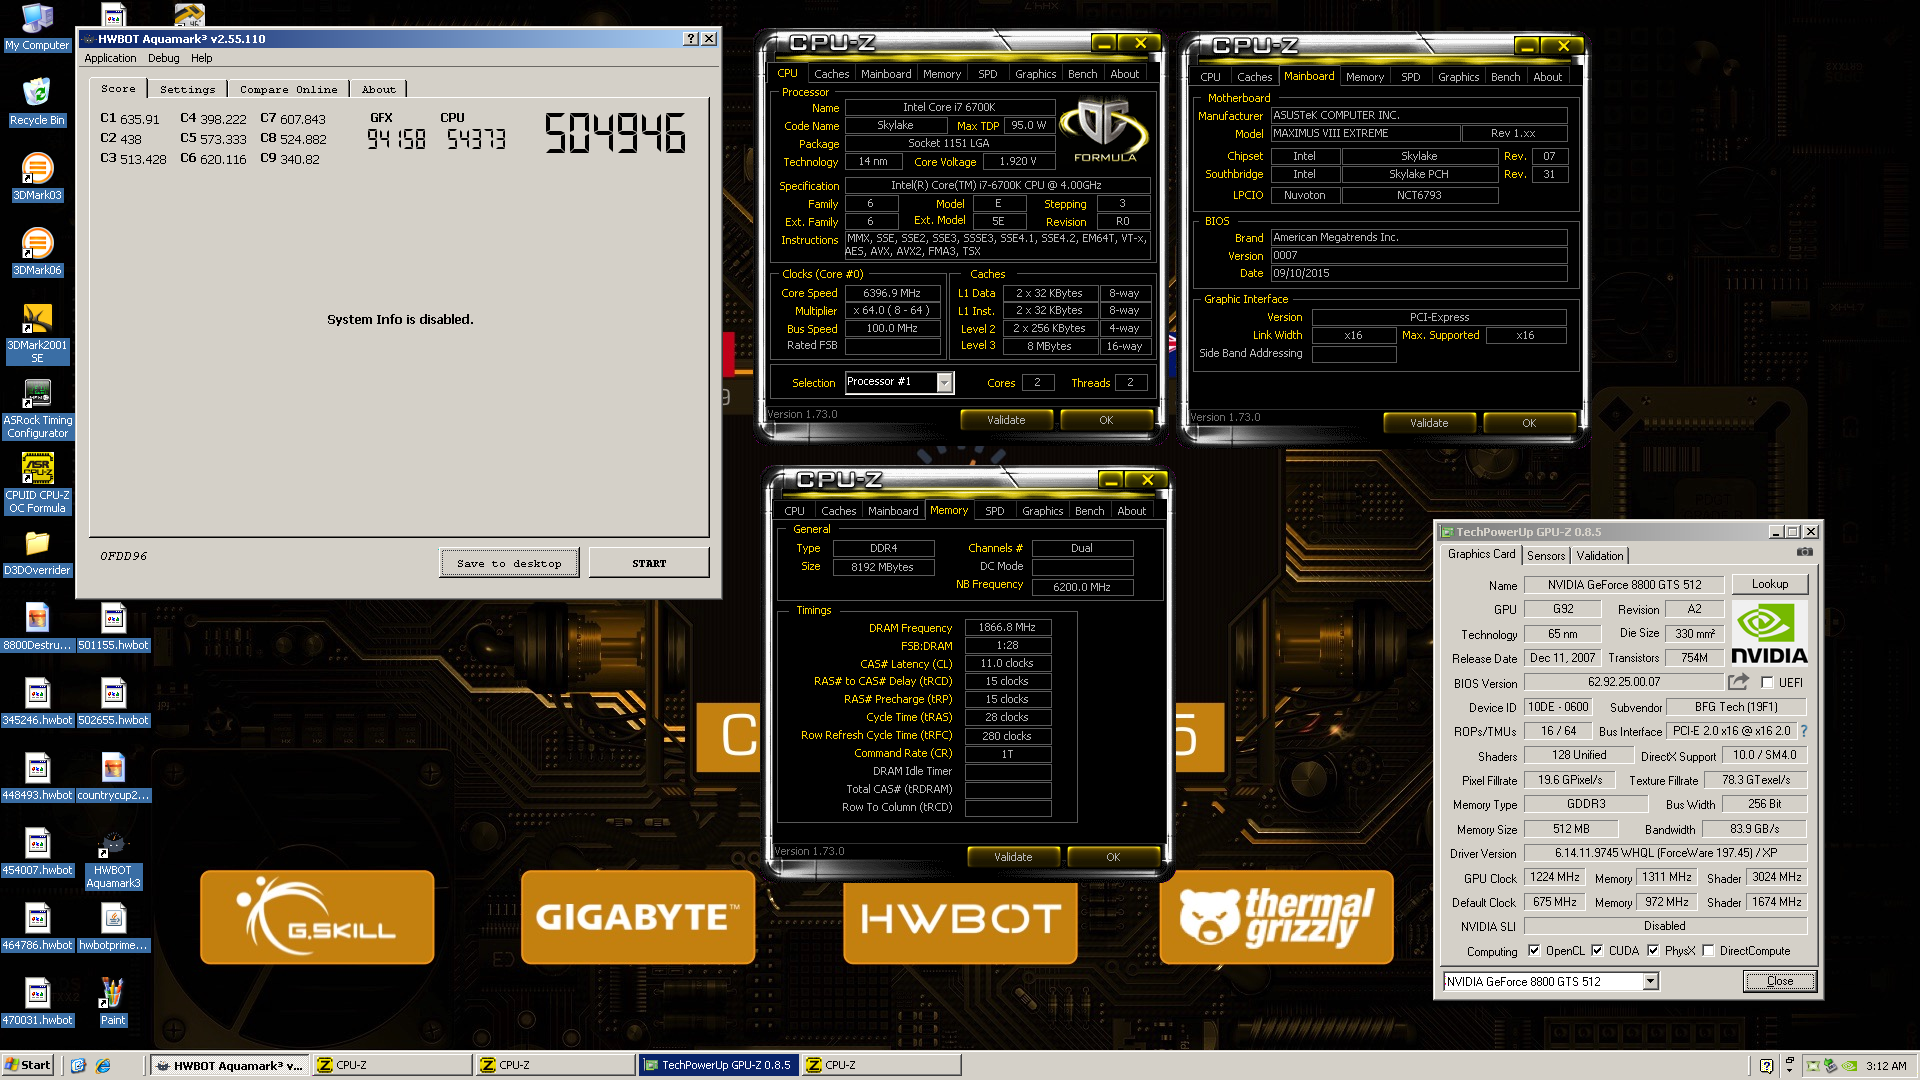
Task: Toggle the PhysX checkbox in GPU-Z
Action: coord(1653,951)
